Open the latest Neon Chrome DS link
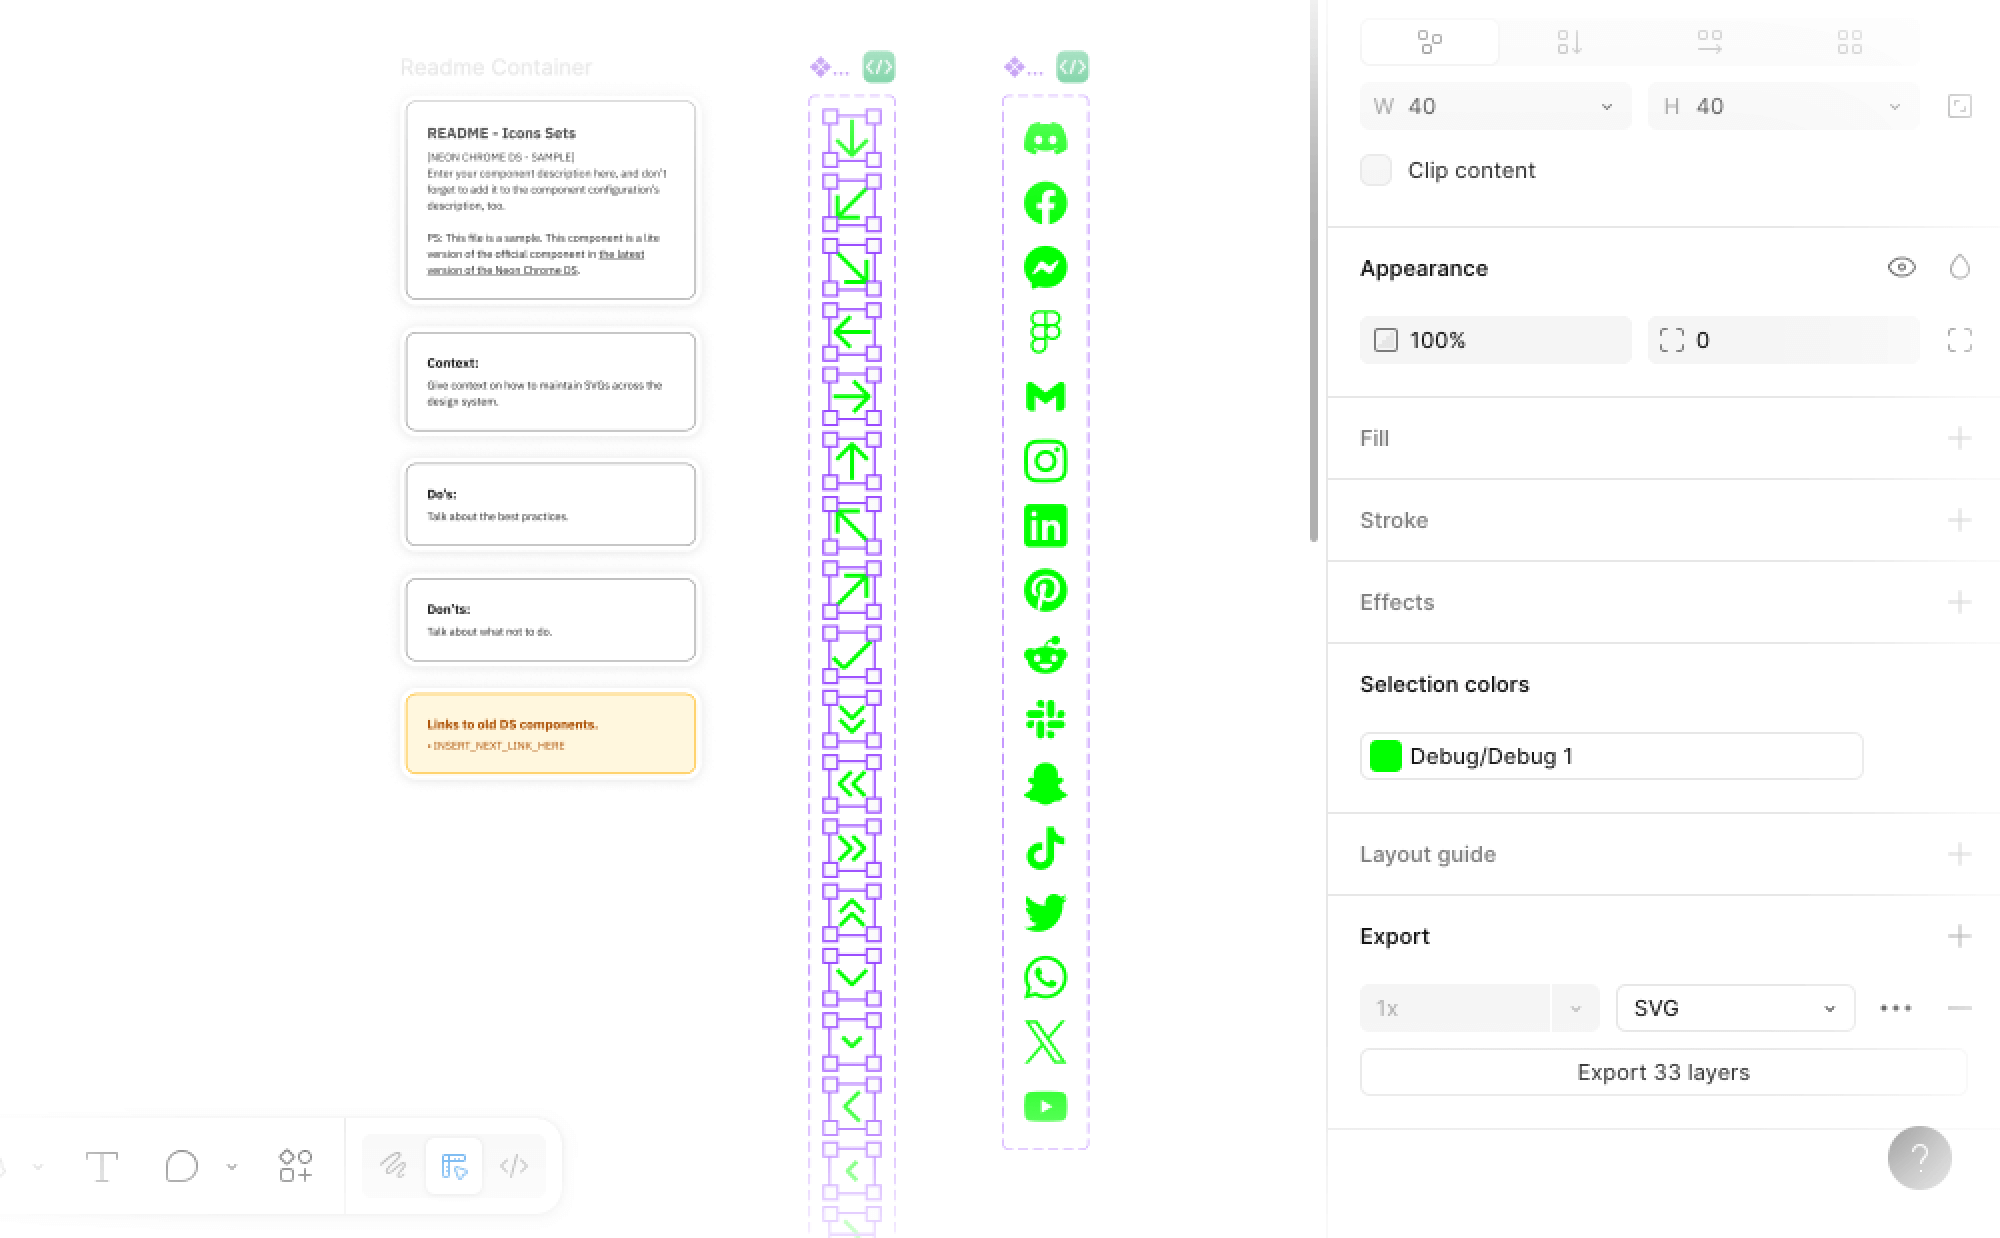The width and height of the screenshot is (2000, 1238). point(621,255)
